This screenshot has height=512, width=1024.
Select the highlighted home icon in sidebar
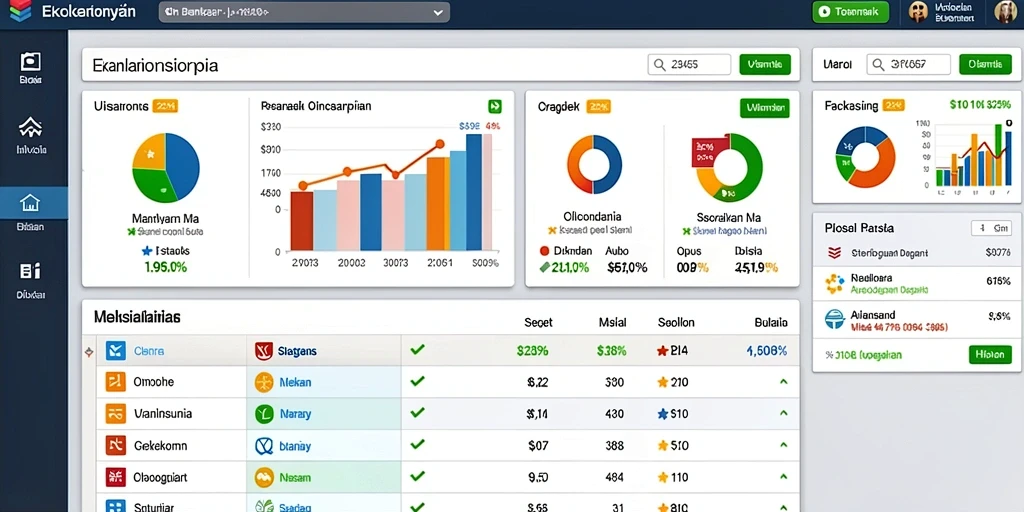pyautogui.click(x=31, y=203)
